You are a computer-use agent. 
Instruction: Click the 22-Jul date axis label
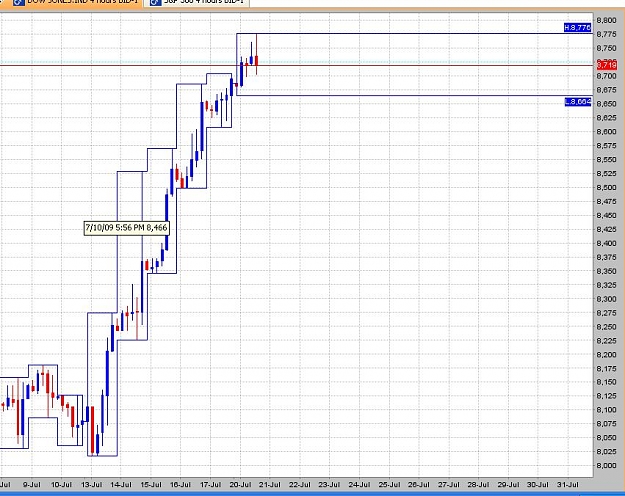pos(299,484)
